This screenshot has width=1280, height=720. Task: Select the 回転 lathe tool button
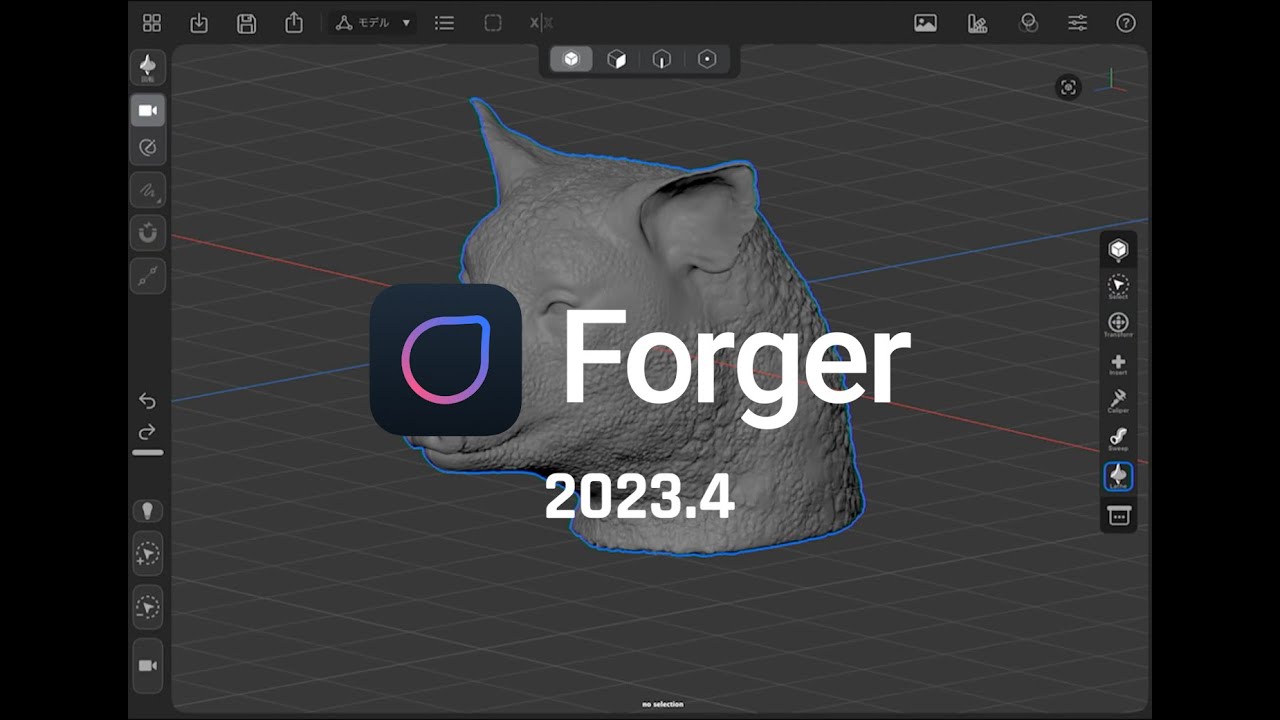point(148,68)
